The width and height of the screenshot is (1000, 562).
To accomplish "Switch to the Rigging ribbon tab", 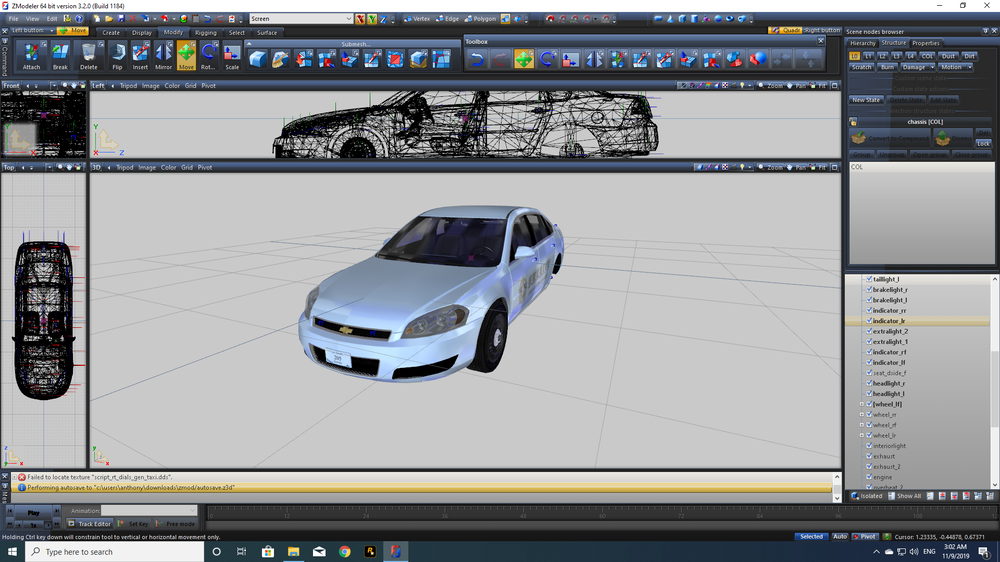I will click(x=206, y=32).
